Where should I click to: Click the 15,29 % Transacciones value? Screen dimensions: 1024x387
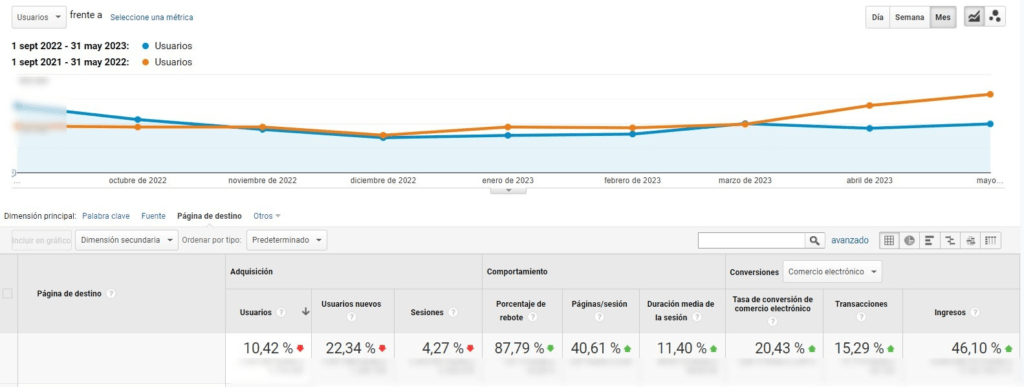pyautogui.click(x=859, y=348)
